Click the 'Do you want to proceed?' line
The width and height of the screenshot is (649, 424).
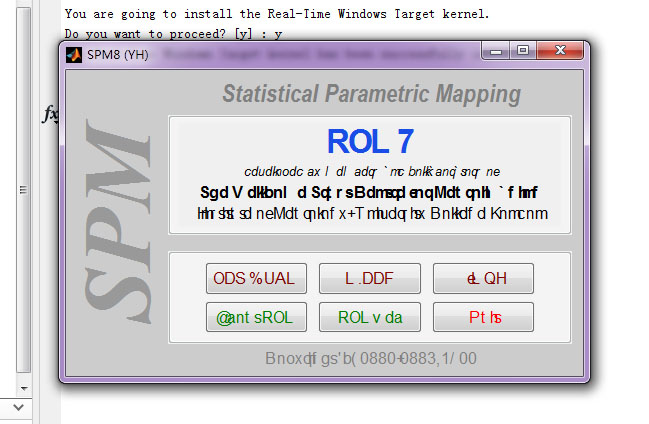click(x=173, y=34)
